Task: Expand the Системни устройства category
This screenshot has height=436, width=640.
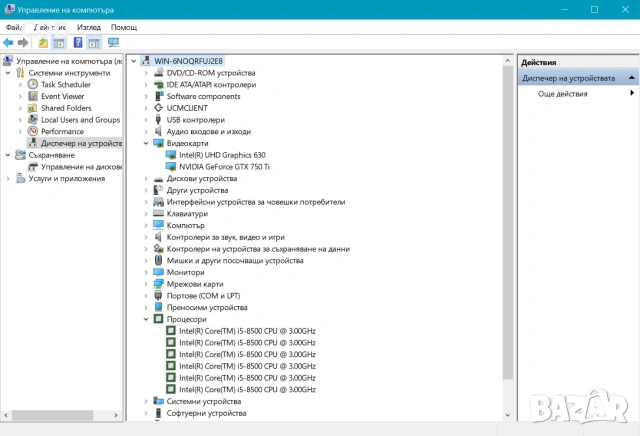Action: [x=146, y=401]
